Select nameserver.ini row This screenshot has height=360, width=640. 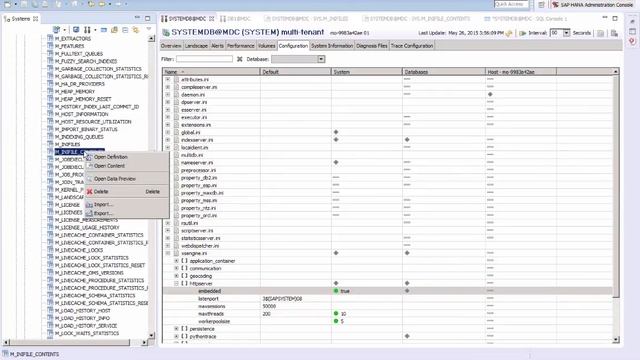(x=388, y=162)
